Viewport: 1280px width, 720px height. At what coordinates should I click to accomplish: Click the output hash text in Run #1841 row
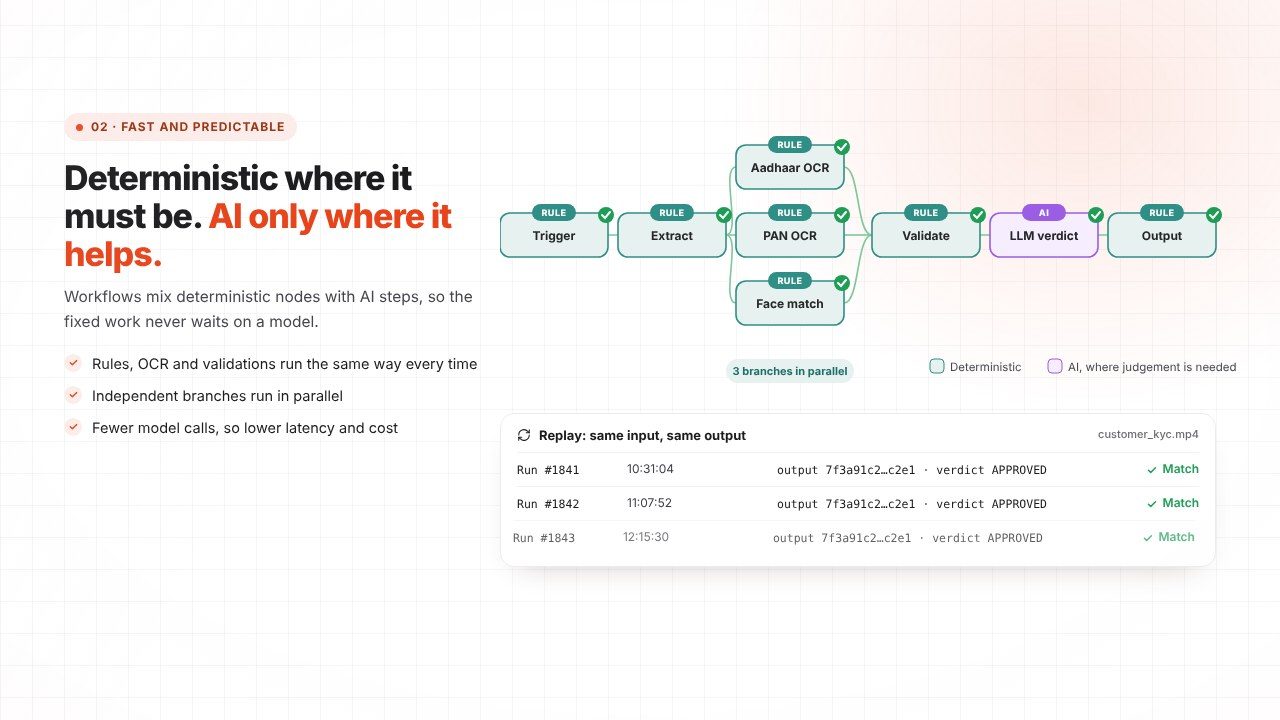pos(912,470)
